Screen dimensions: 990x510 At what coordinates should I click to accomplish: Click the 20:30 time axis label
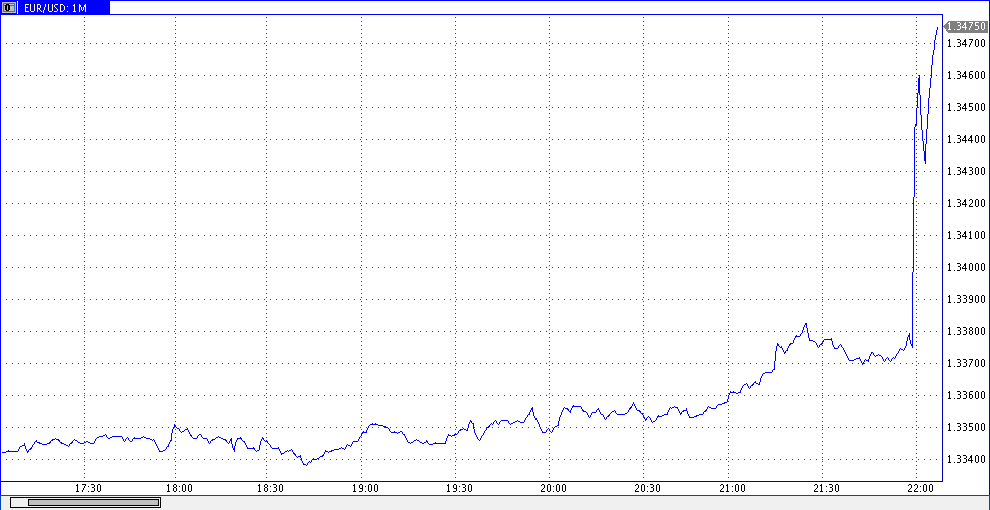pos(647,489)
